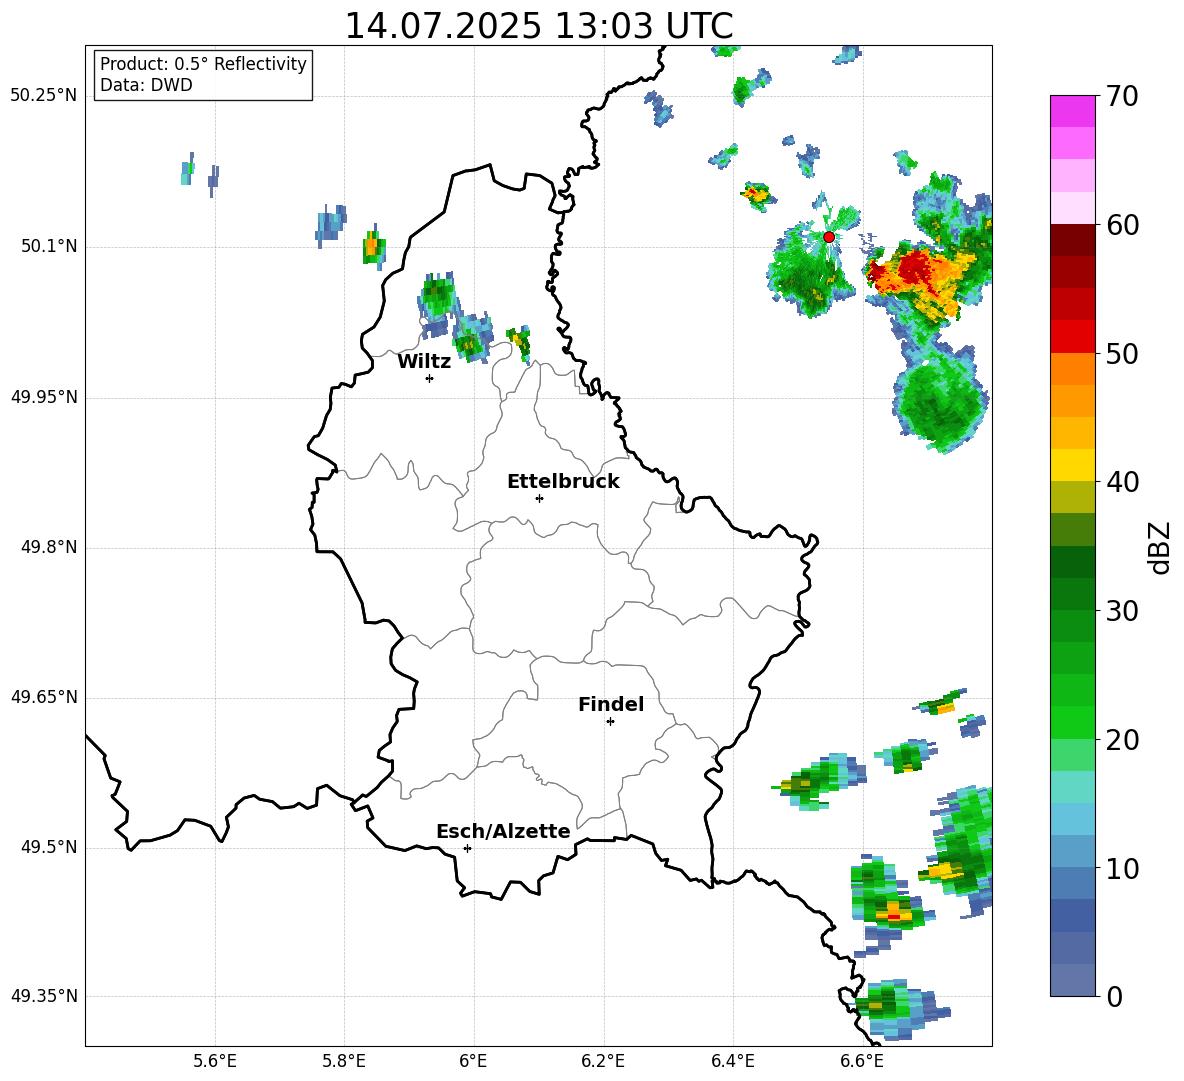The image size is (1184, 1081).
Task: Click the 'Esch/Alzette' city label
Action: [x=503, y=831]
